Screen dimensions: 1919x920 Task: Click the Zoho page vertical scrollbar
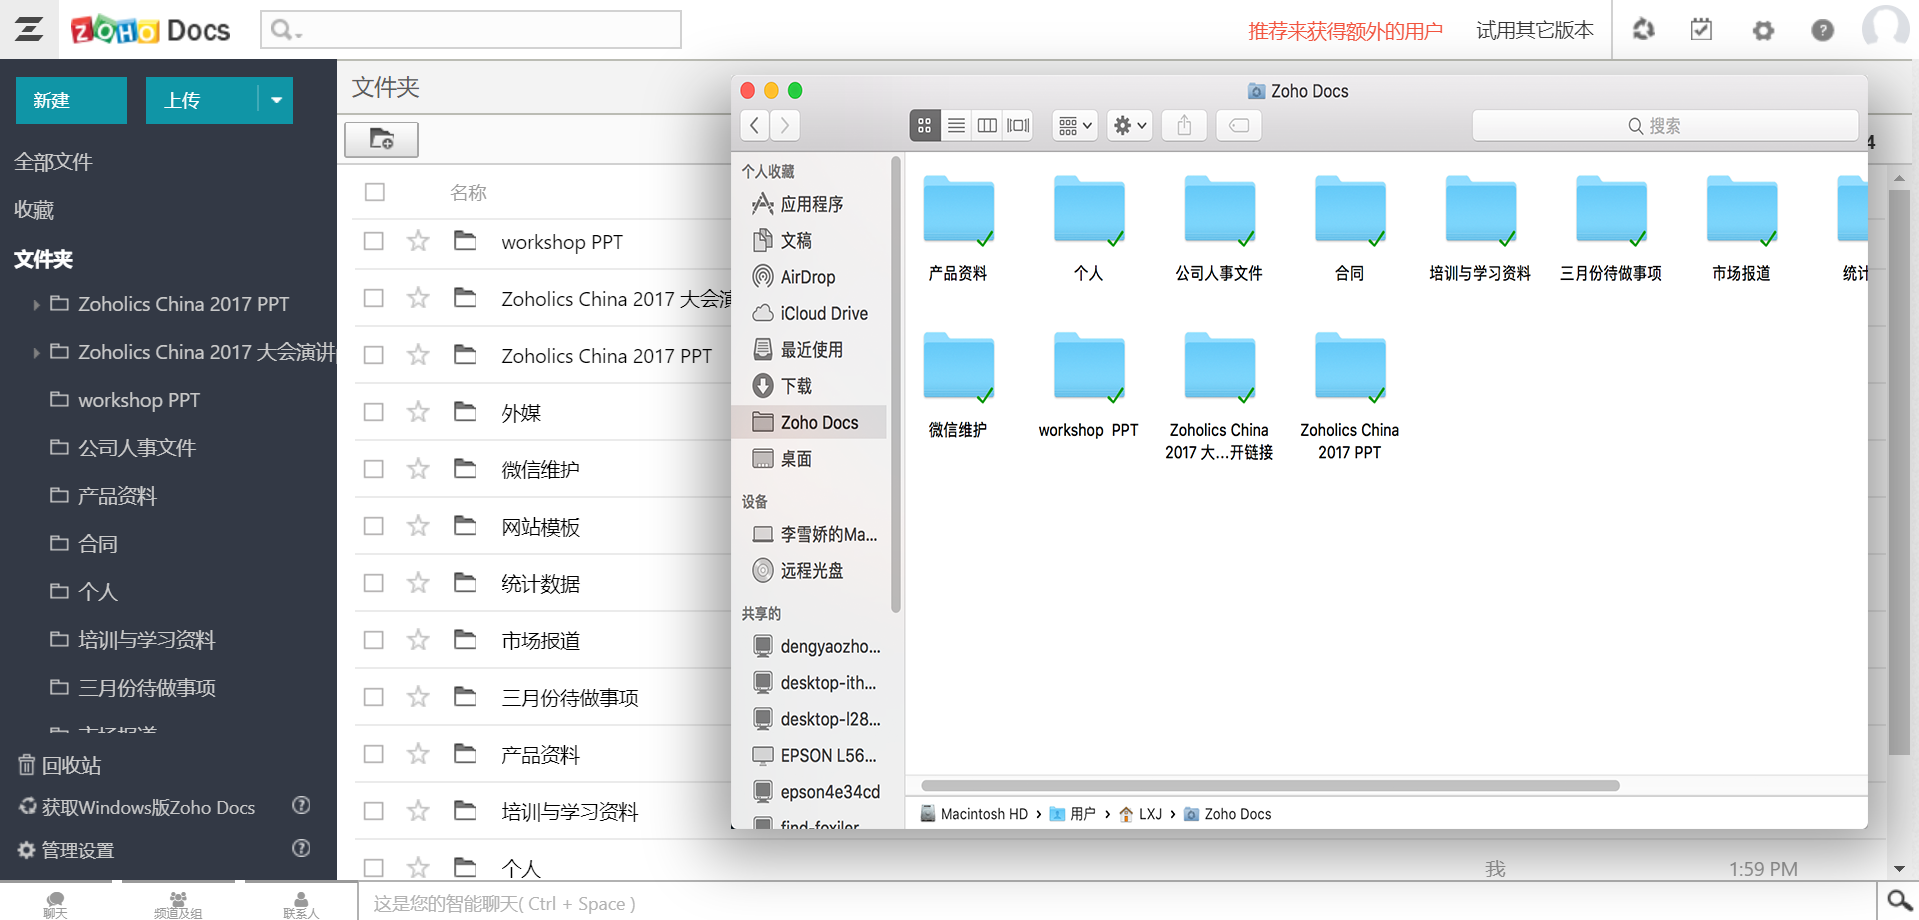pyautogui.click(x=1899, y=470)
